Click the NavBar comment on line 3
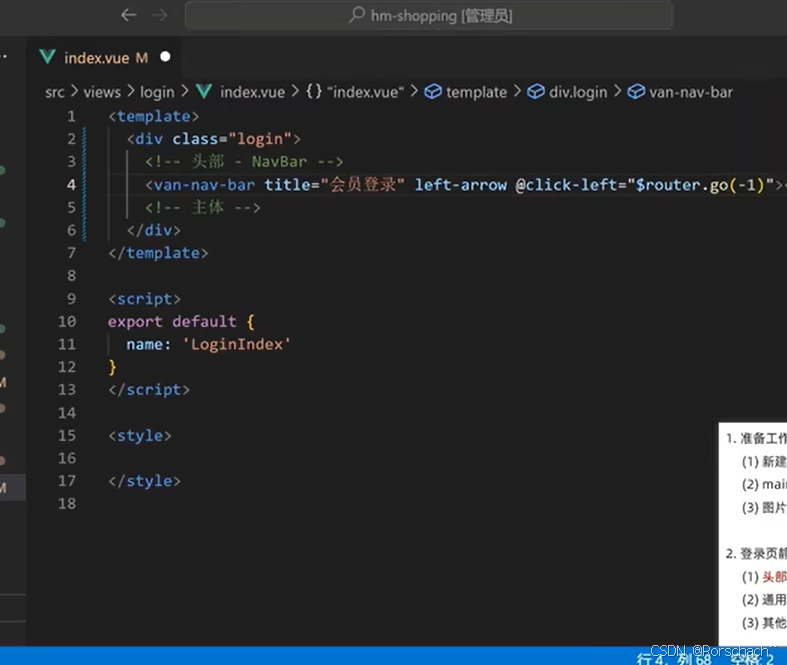 pyautogui.click(x=244, y=162)
